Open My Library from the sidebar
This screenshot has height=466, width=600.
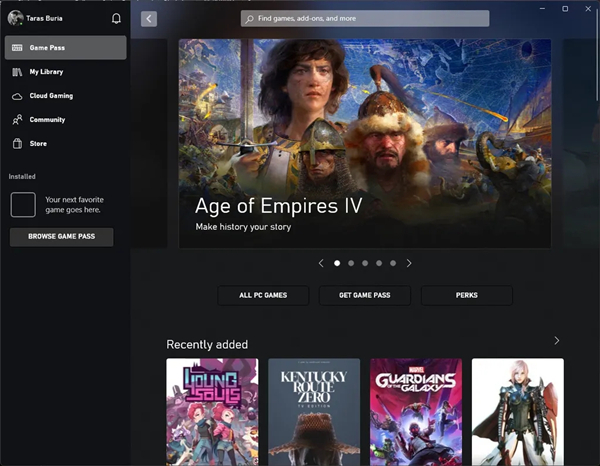click(65, 72)
